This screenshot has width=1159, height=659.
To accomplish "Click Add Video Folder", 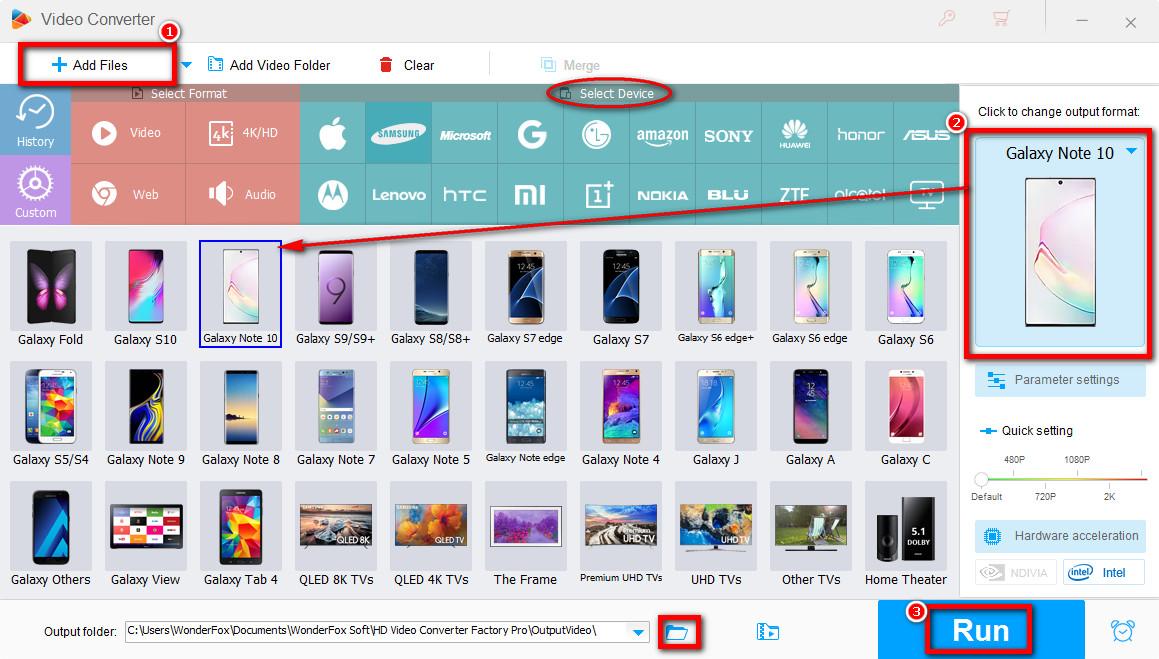I will tap(269, 65).
